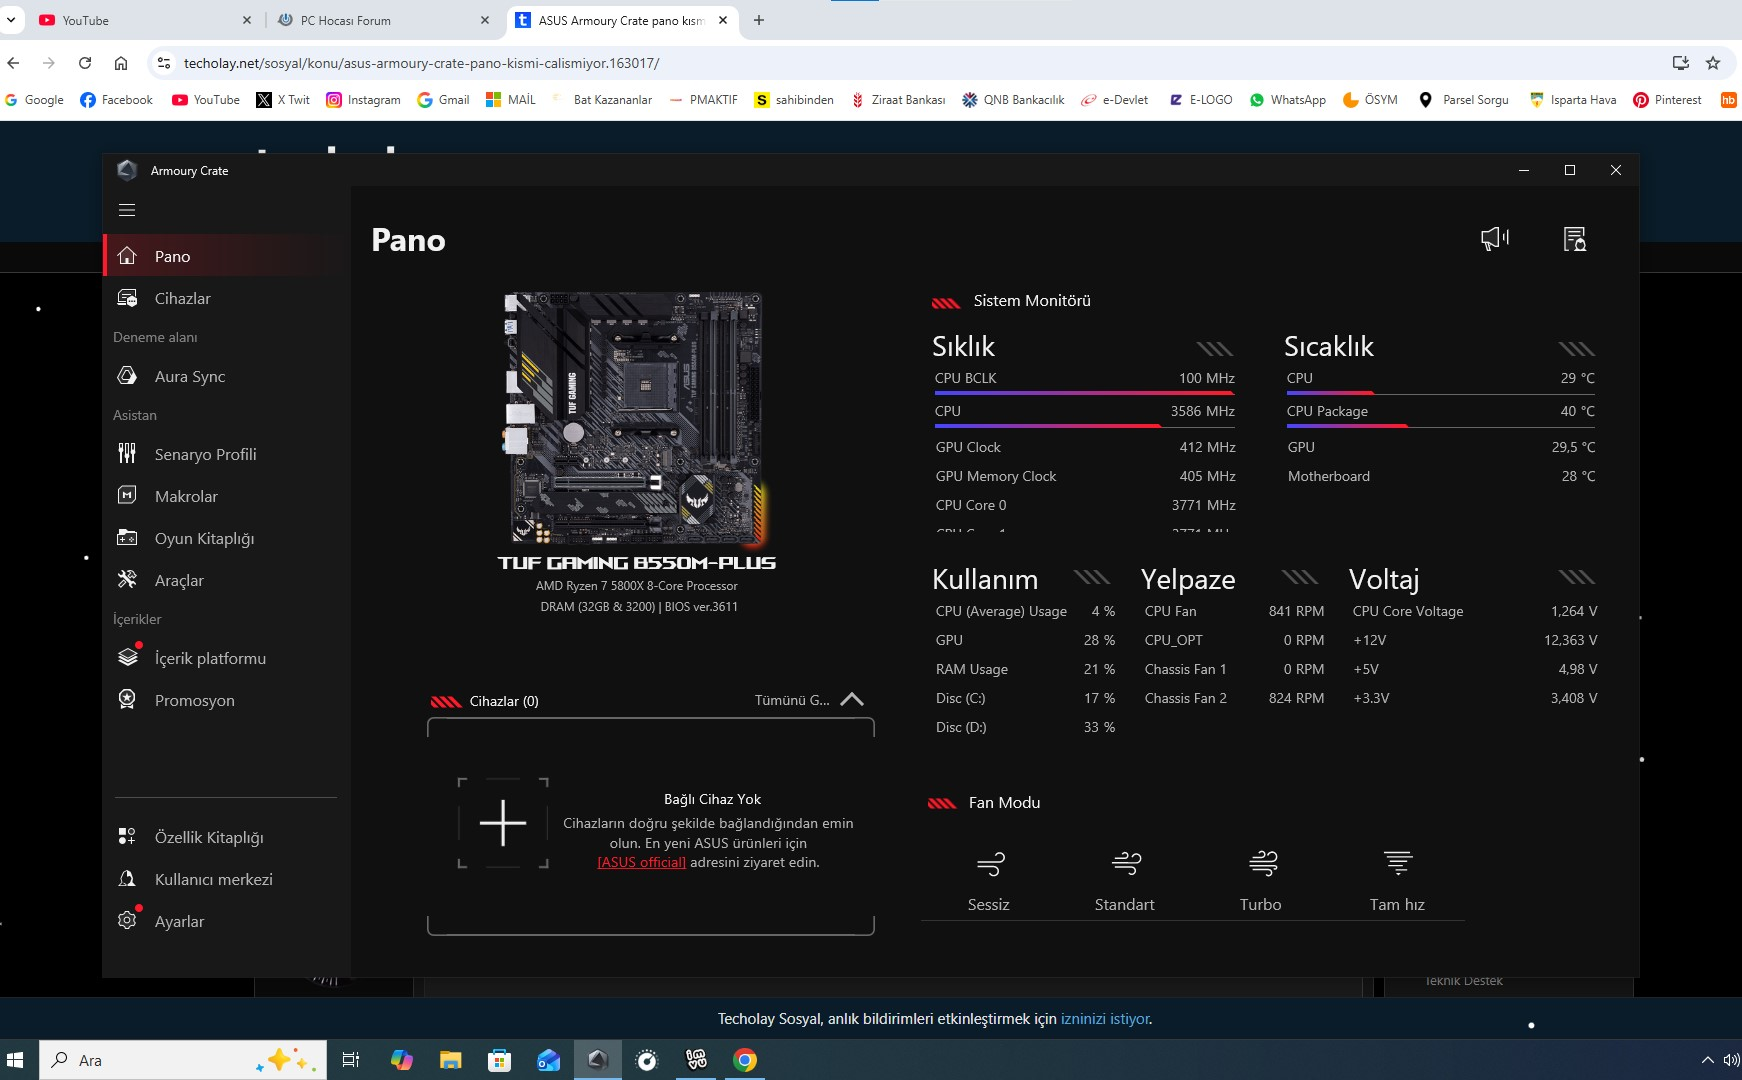Open the e-Devlet bookmark
The height and width of the screenshot is (1080, 1742).
(x=1115, y=100)
